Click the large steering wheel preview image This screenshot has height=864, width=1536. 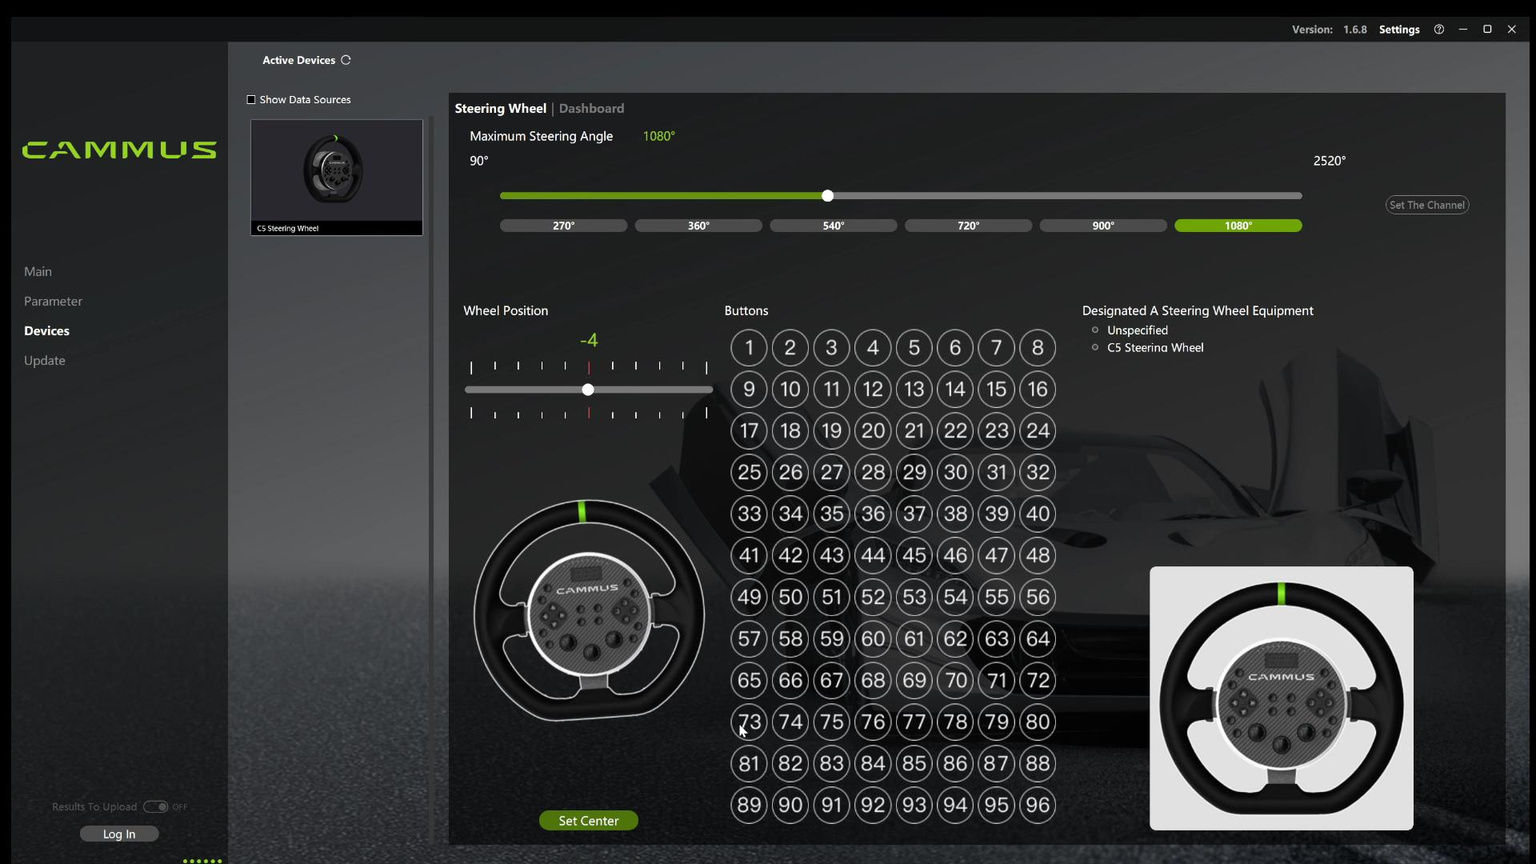coord(1281,698)
